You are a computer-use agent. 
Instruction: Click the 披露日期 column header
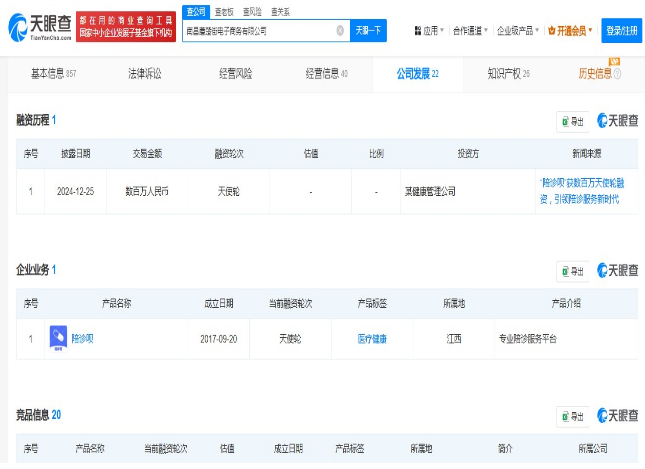click(x=76, y=154)
